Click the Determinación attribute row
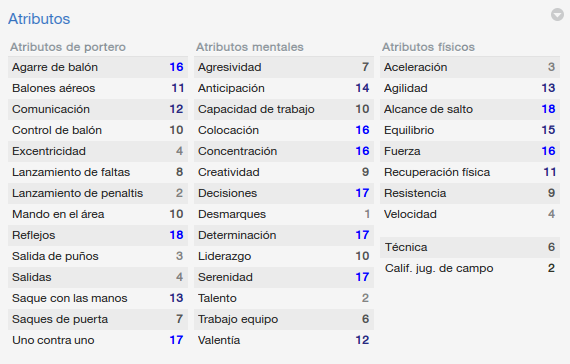Image resolution: width=570 pixels, height=364 pixels. click(x=284, y=235)
